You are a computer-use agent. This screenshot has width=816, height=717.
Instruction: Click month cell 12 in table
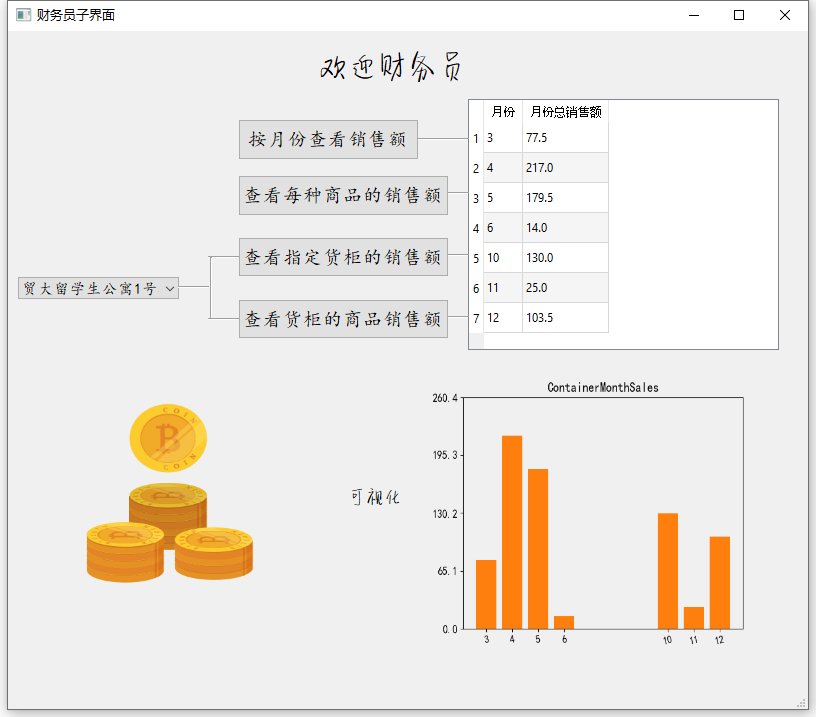point(503,318)
